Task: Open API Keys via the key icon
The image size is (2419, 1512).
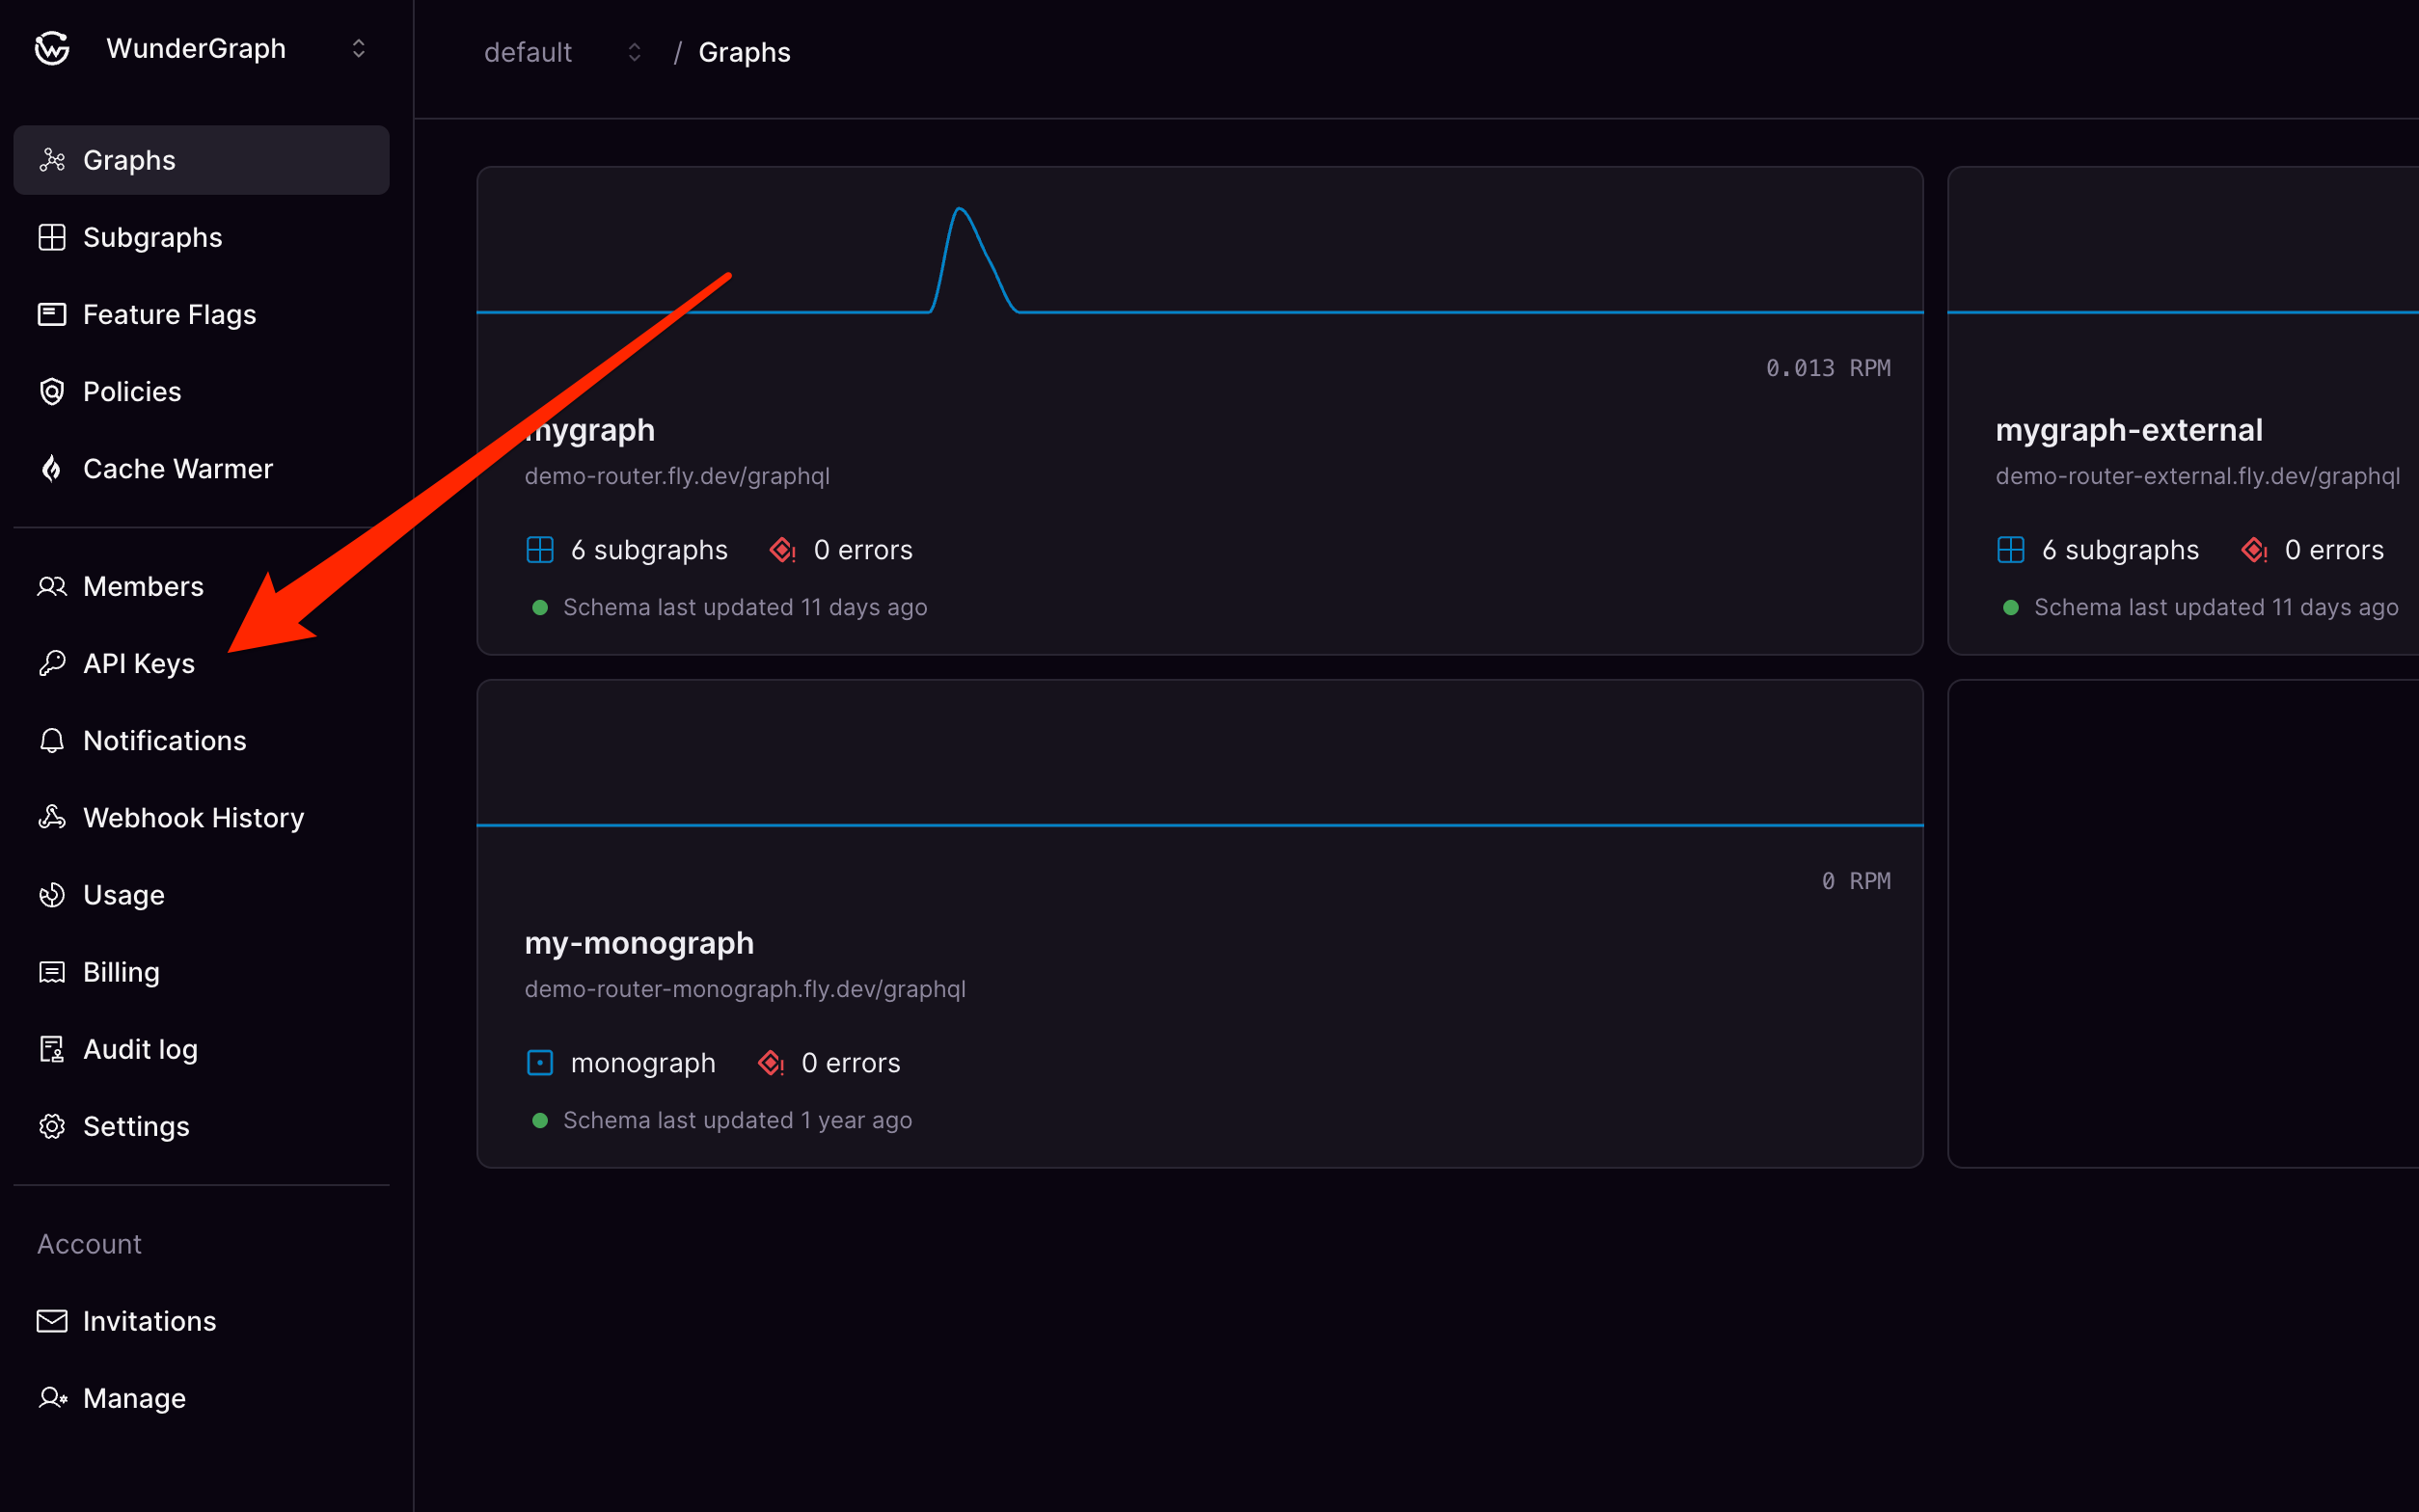Action: click(x=52, y=663)
